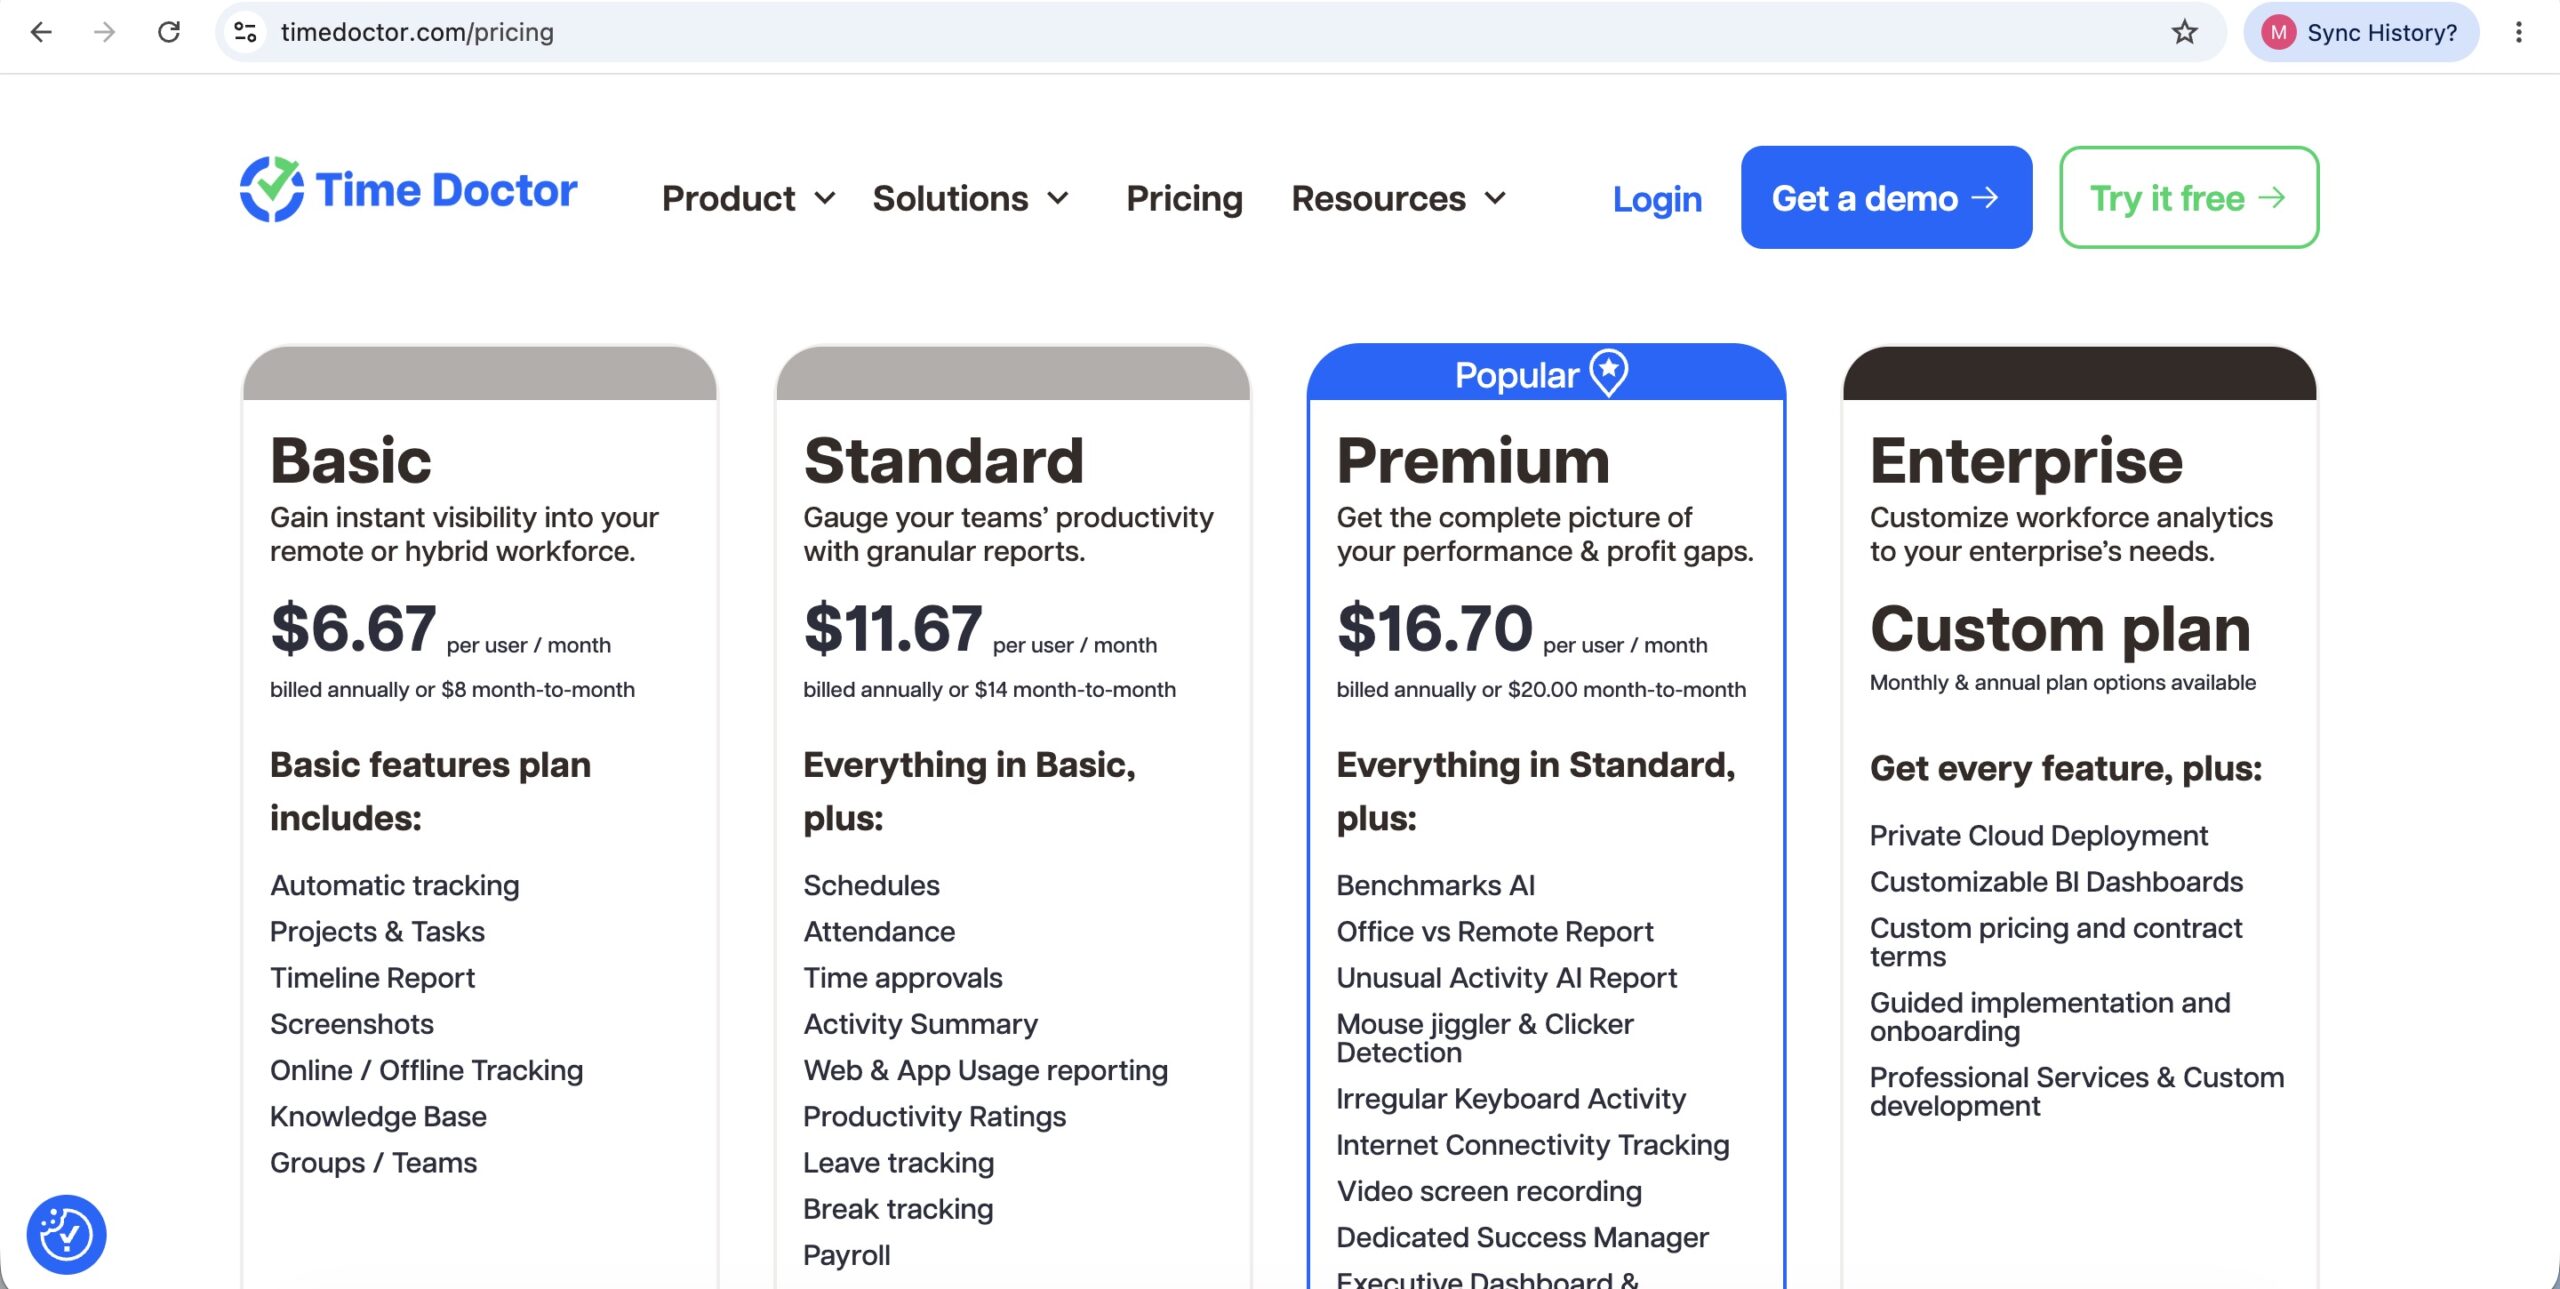Click the Sync History profile chip
This screenshot has height=1289, width=2560.
[2361, 32]
